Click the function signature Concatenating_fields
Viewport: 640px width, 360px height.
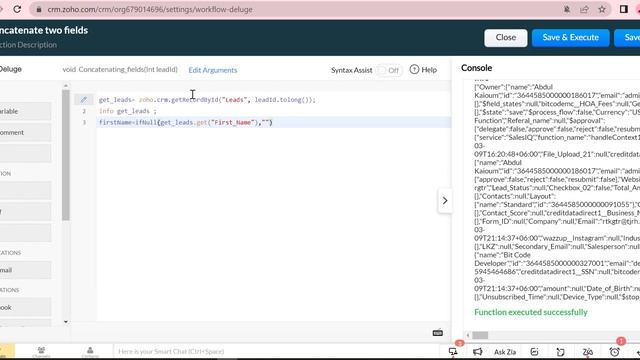[x=120, y=69]
